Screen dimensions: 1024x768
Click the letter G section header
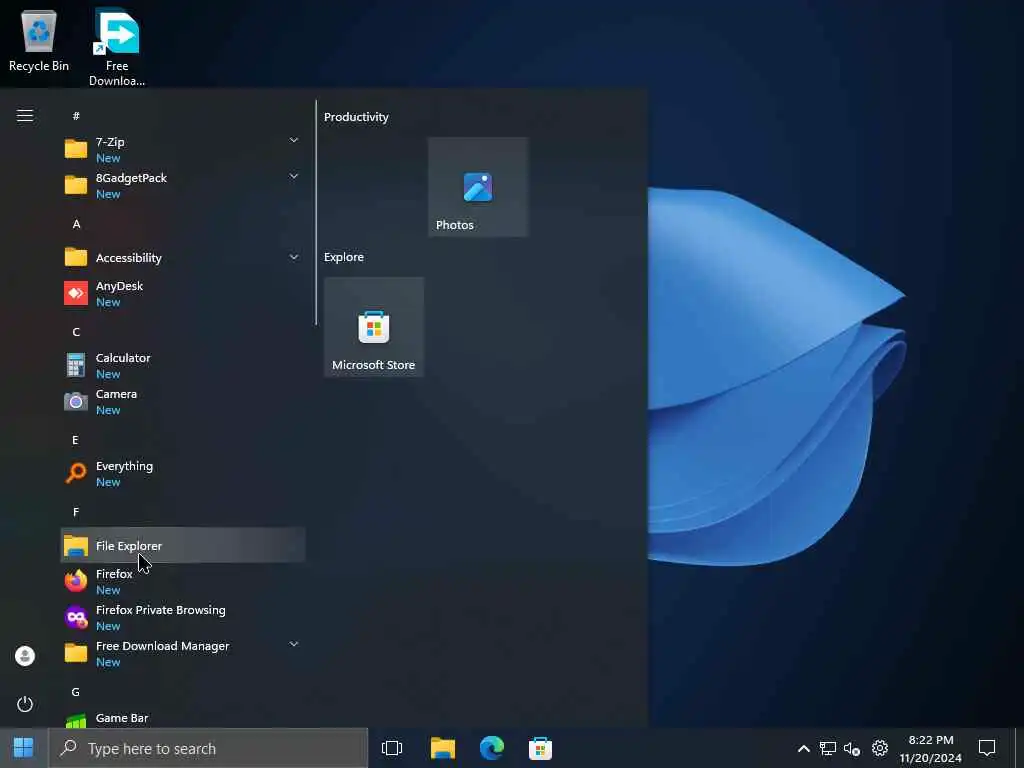(76, 692)
